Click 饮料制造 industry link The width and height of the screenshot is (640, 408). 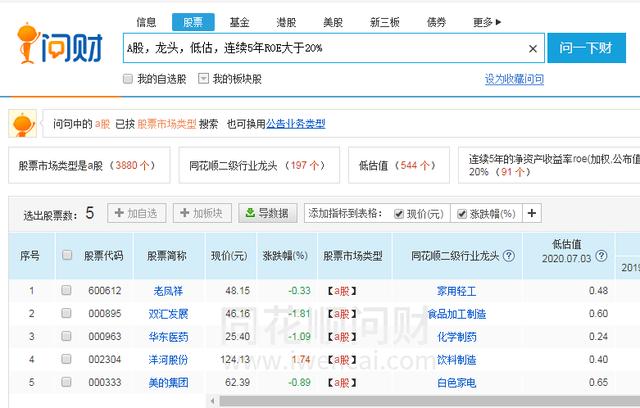pos(457,360)
